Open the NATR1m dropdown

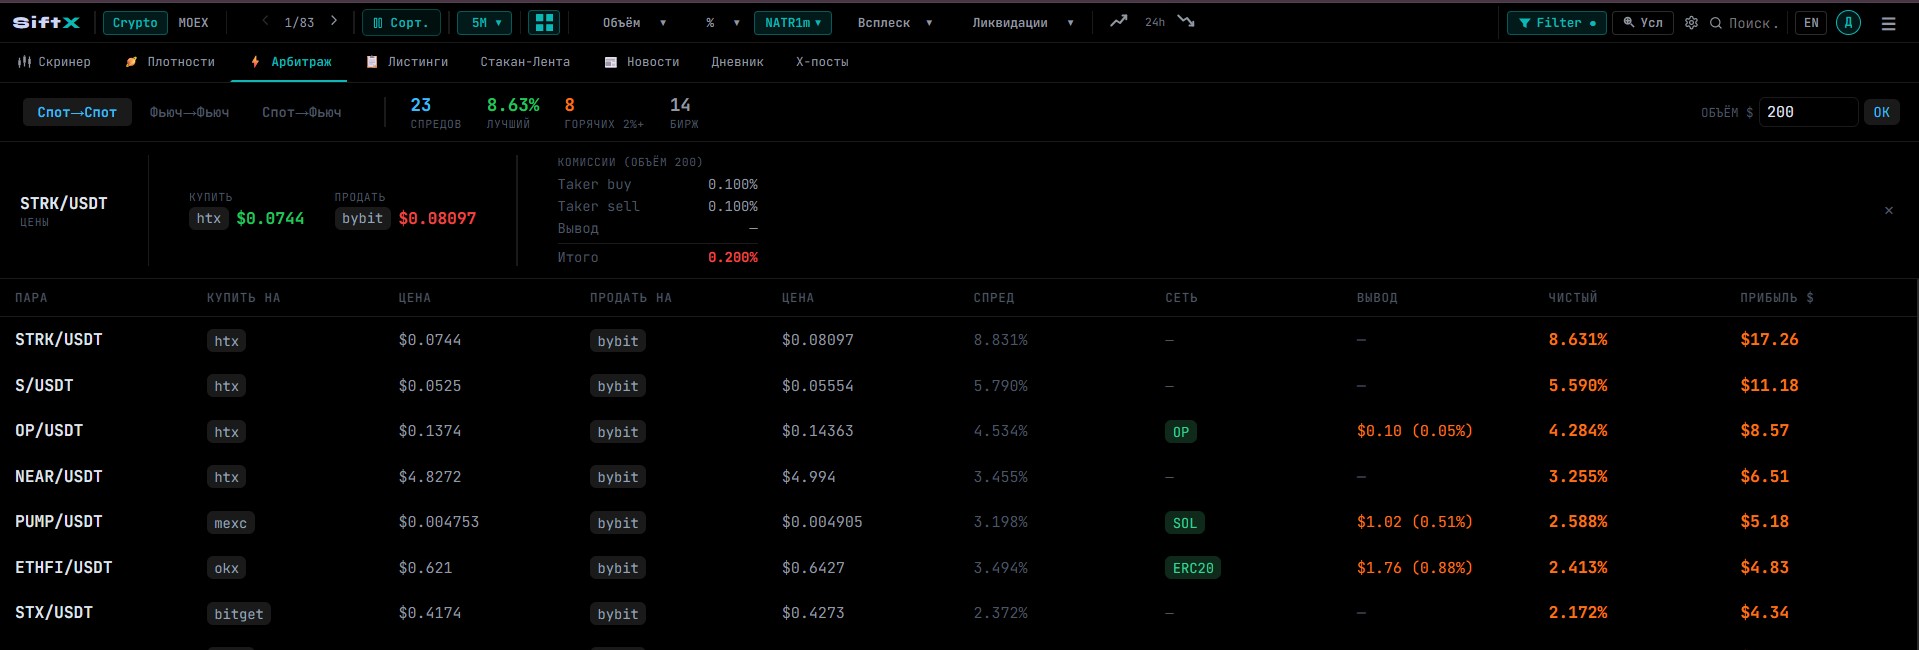(793, 22)
